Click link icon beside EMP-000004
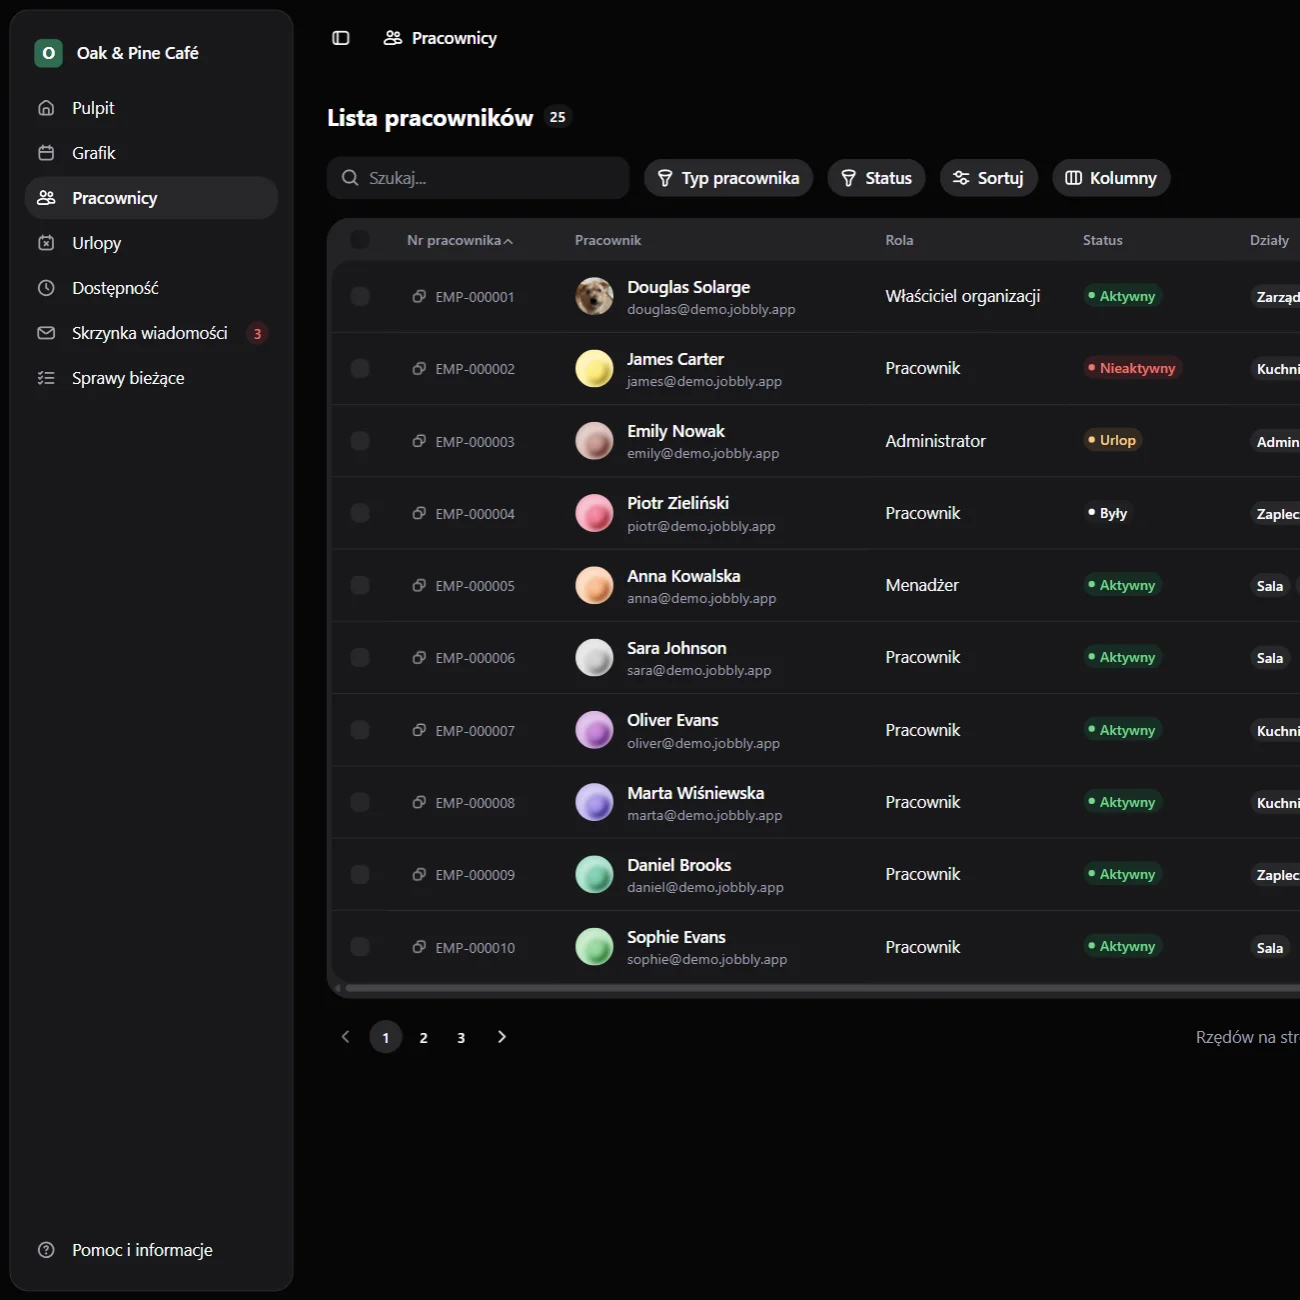 click(x=419, y=513)
